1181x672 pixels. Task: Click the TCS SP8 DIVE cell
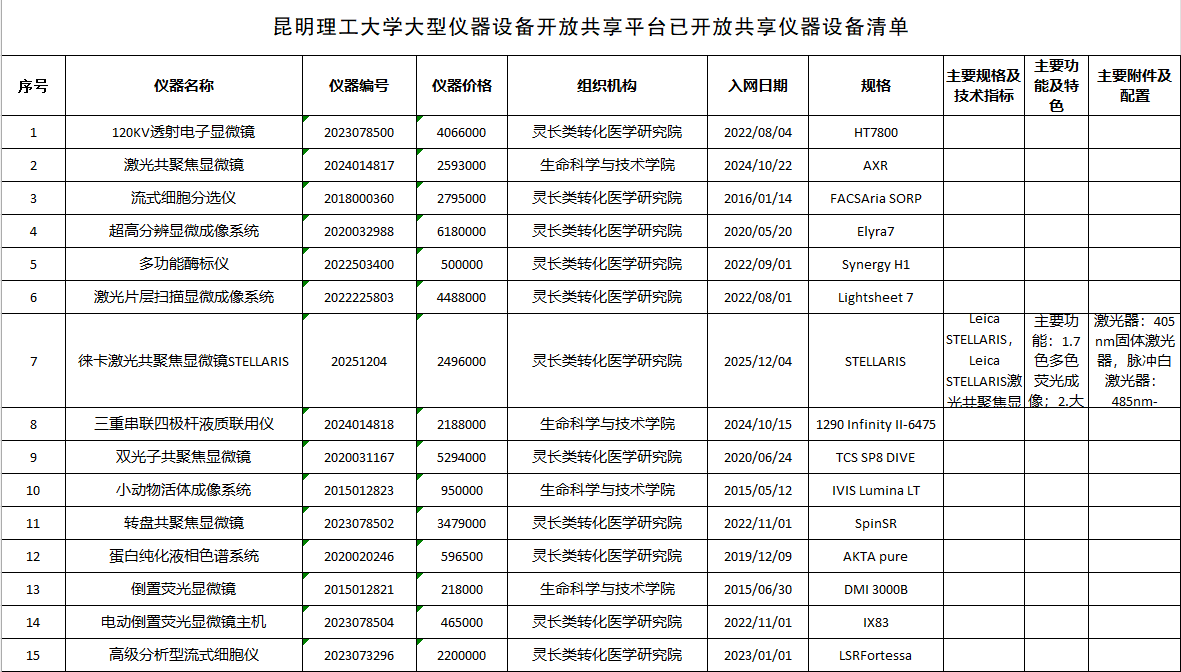[876, 457]
